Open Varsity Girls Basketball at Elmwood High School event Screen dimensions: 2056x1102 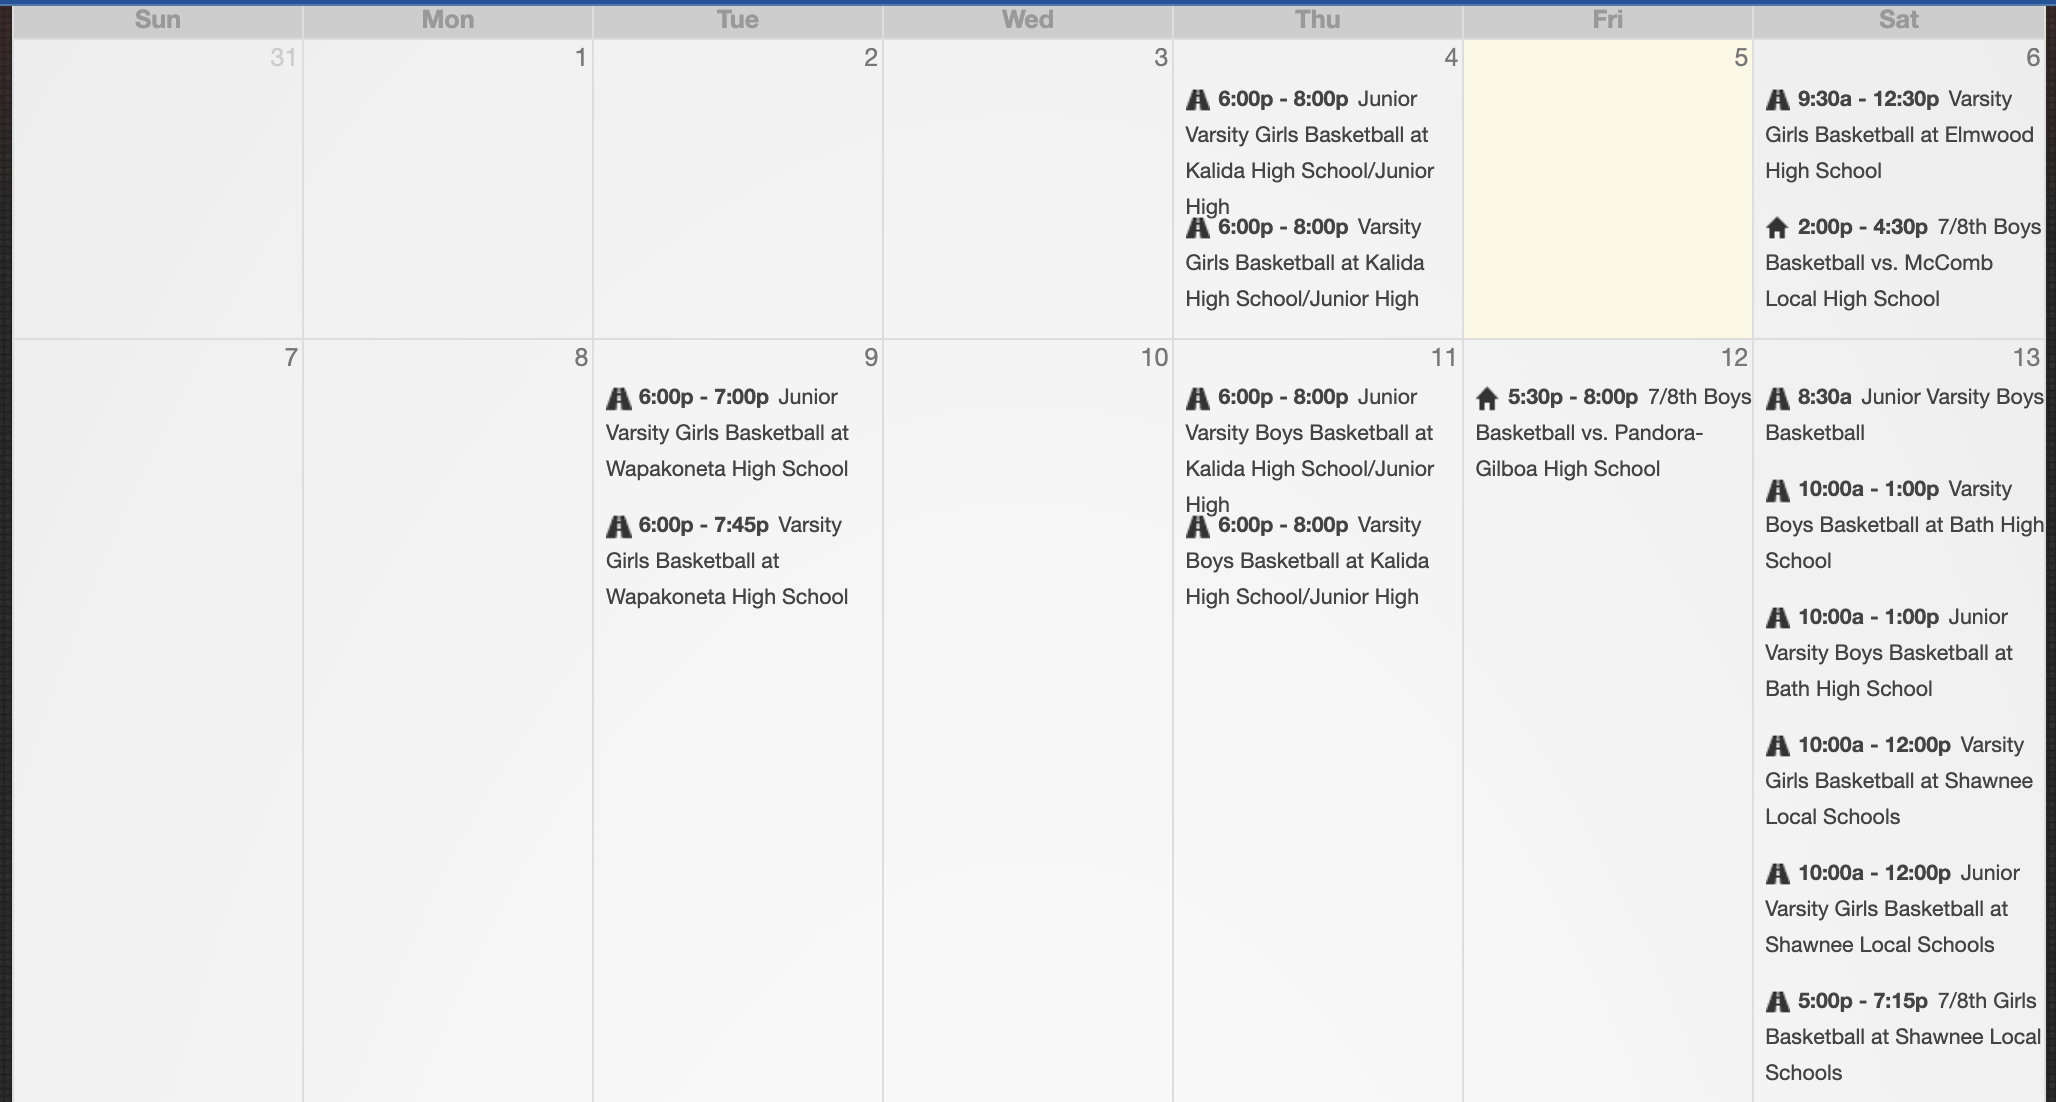[x=1899, y=135]
